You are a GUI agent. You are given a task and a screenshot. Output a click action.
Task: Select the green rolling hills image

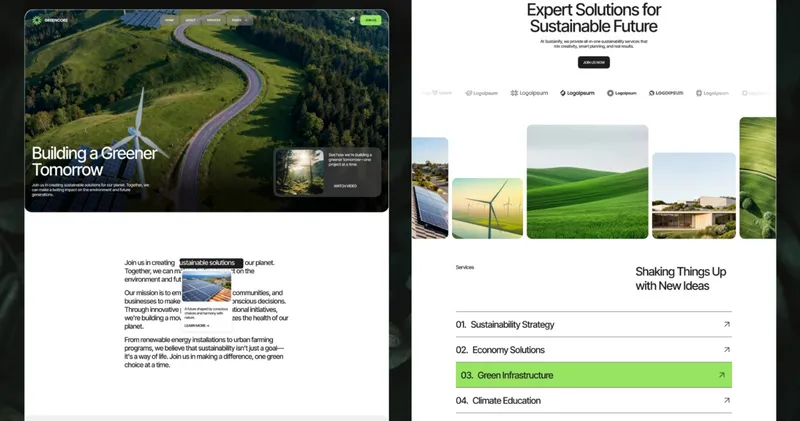pyautogui.click(x=587, y=182)
